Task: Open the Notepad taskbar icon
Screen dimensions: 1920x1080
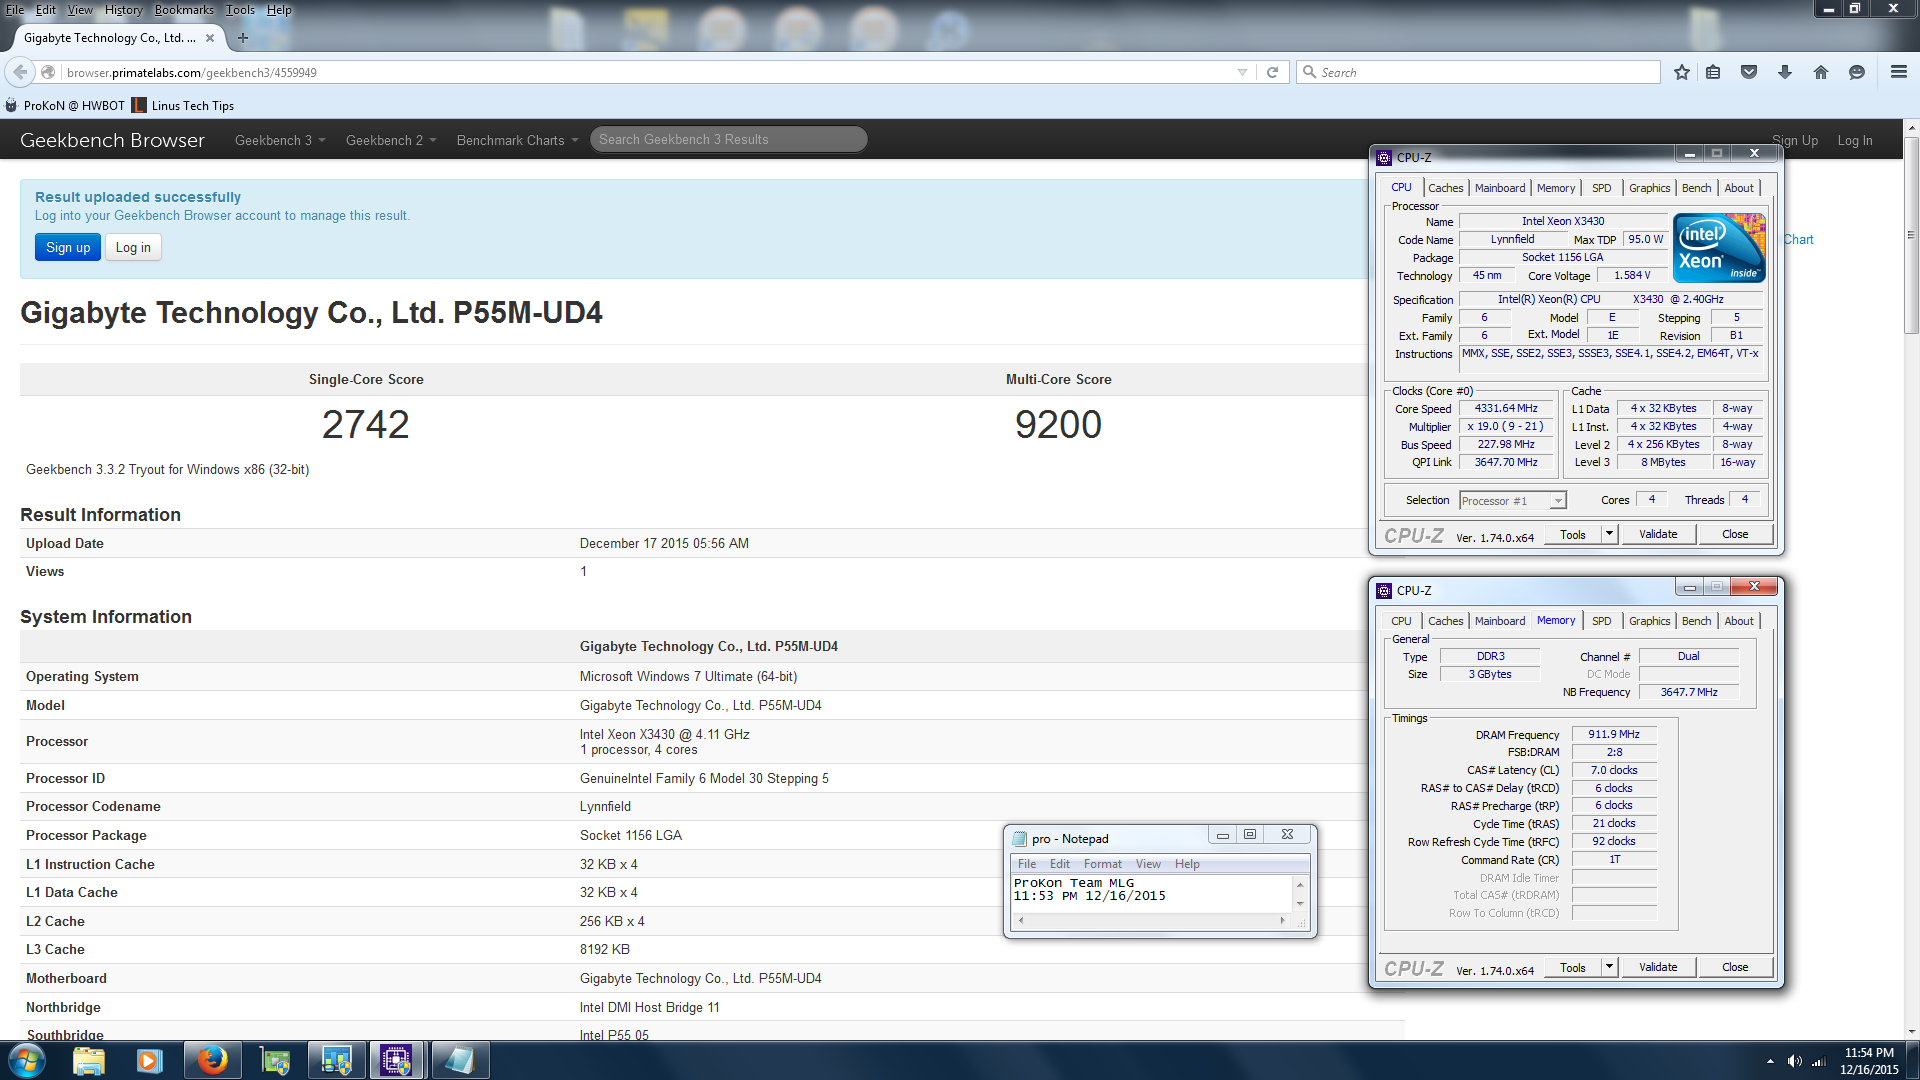Action: pos(459,1060)
